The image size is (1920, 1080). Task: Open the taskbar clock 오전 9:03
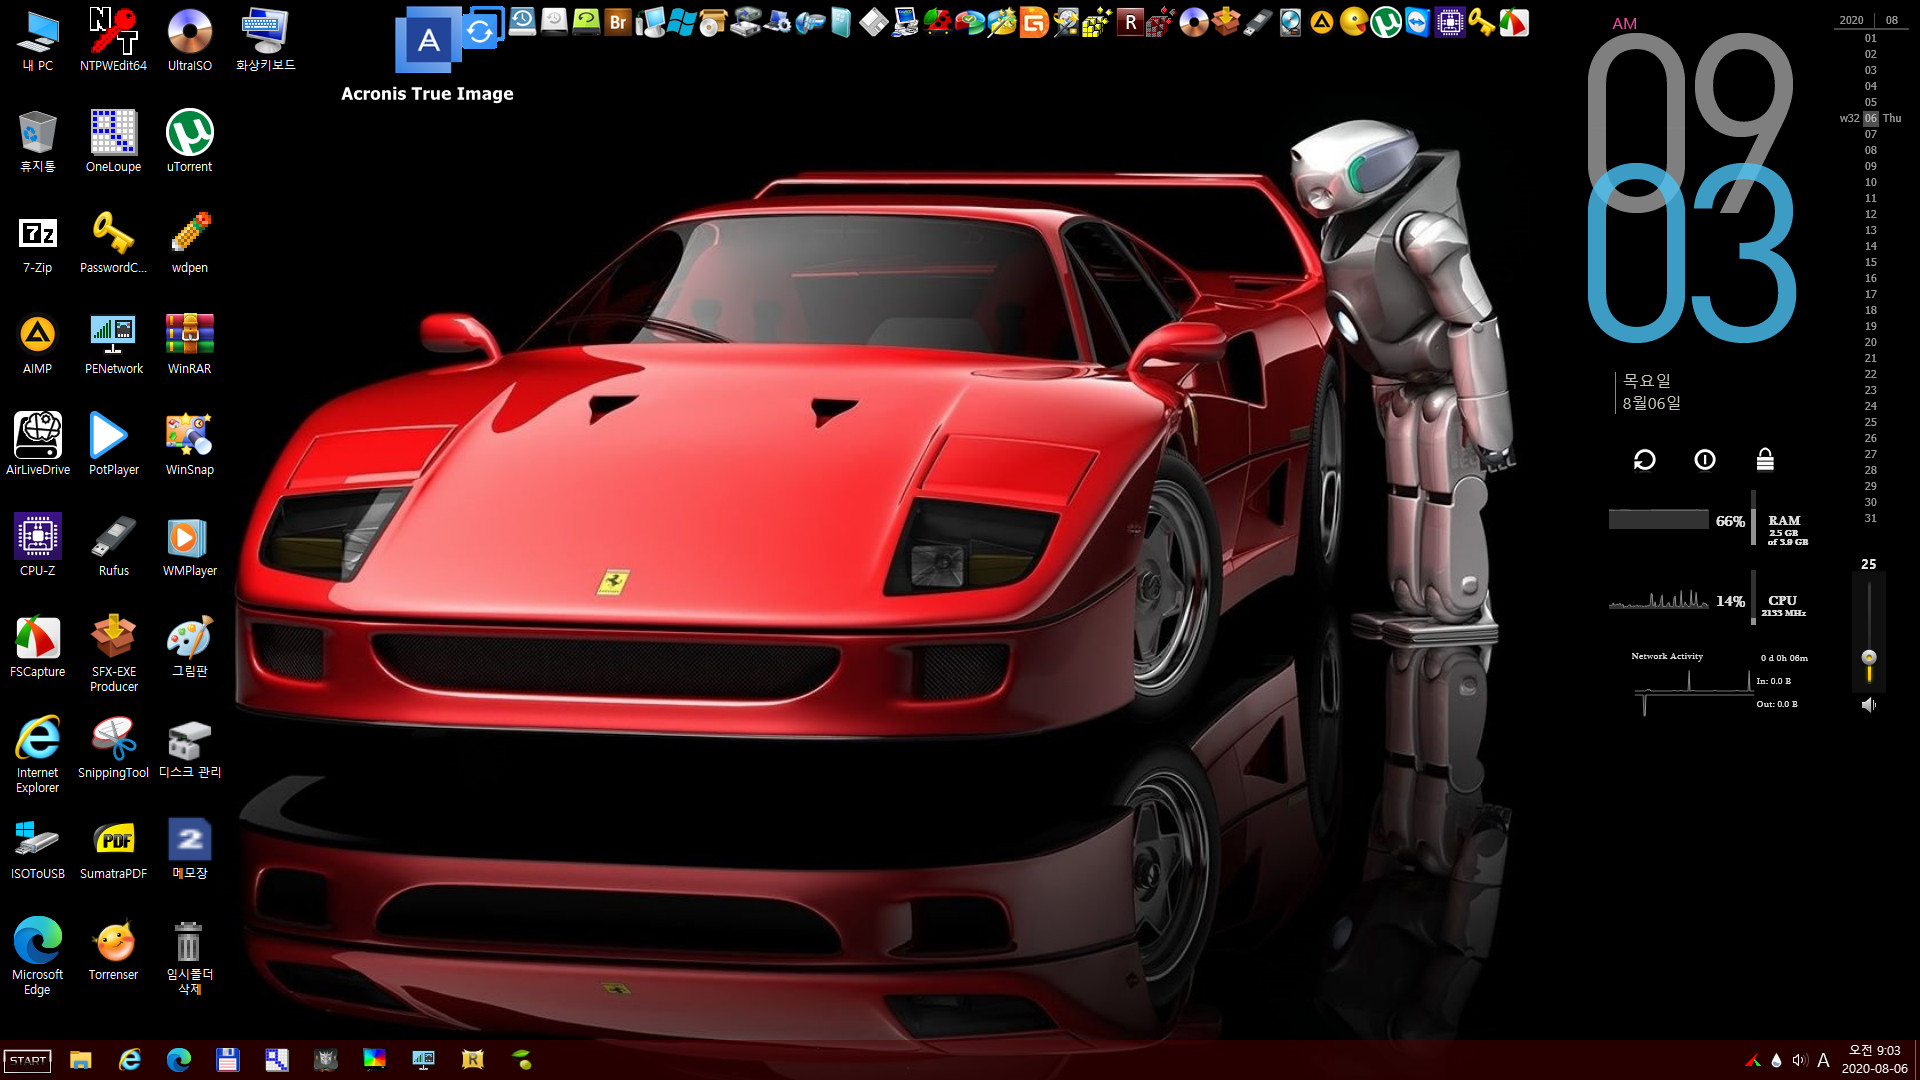(1874, 1060)
